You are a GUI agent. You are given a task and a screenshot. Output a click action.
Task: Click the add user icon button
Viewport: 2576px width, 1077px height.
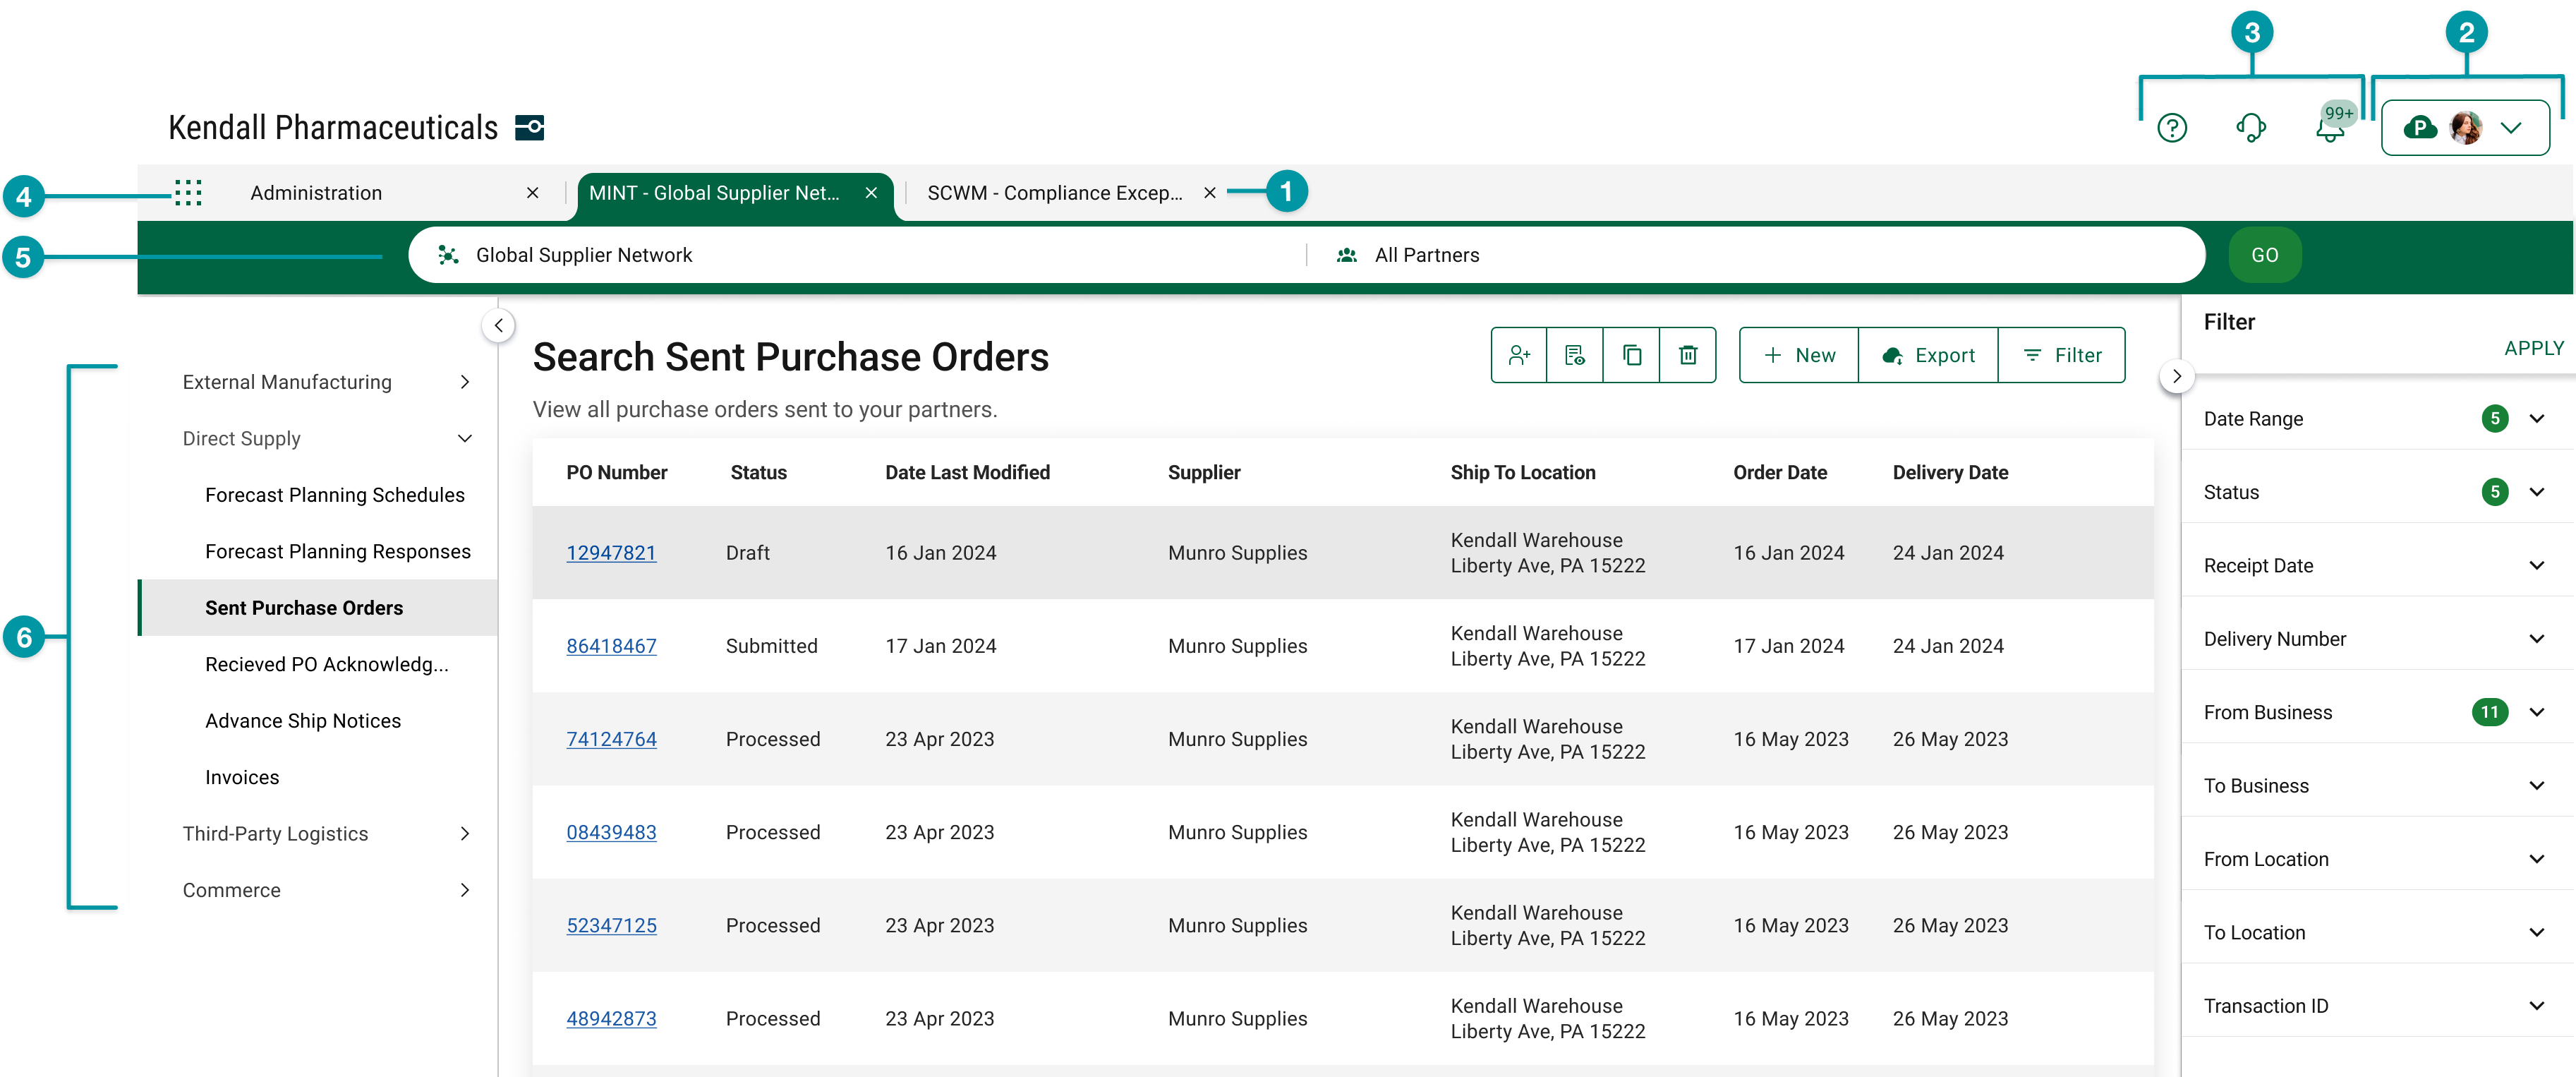click(1519, 355)
